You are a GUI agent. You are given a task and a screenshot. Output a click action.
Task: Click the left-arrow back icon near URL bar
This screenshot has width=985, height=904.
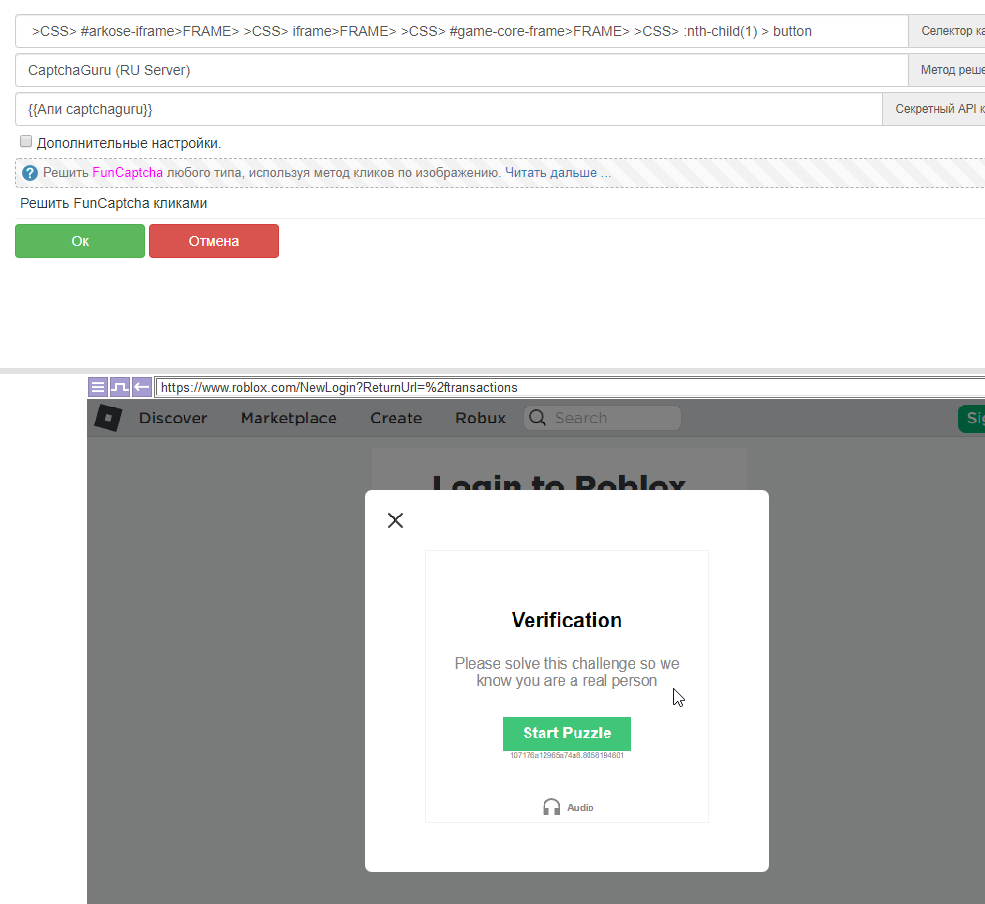click(142, 387)
